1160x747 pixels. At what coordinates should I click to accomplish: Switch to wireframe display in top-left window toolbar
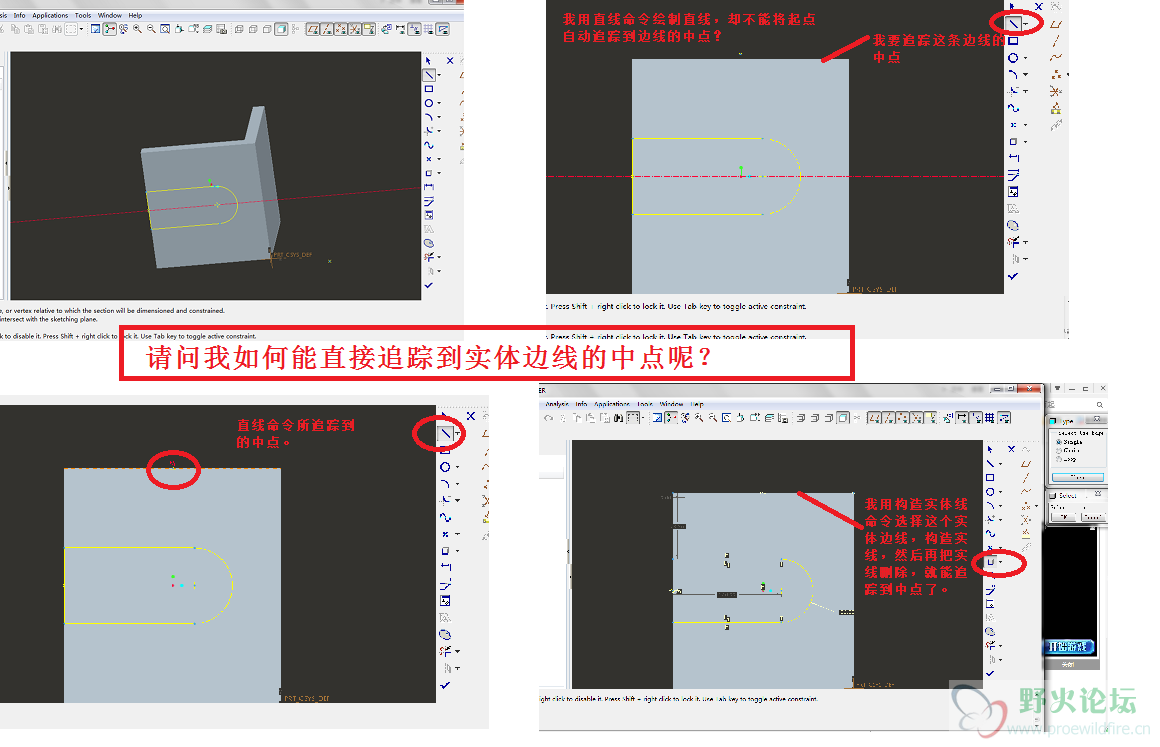coord(239,29)
